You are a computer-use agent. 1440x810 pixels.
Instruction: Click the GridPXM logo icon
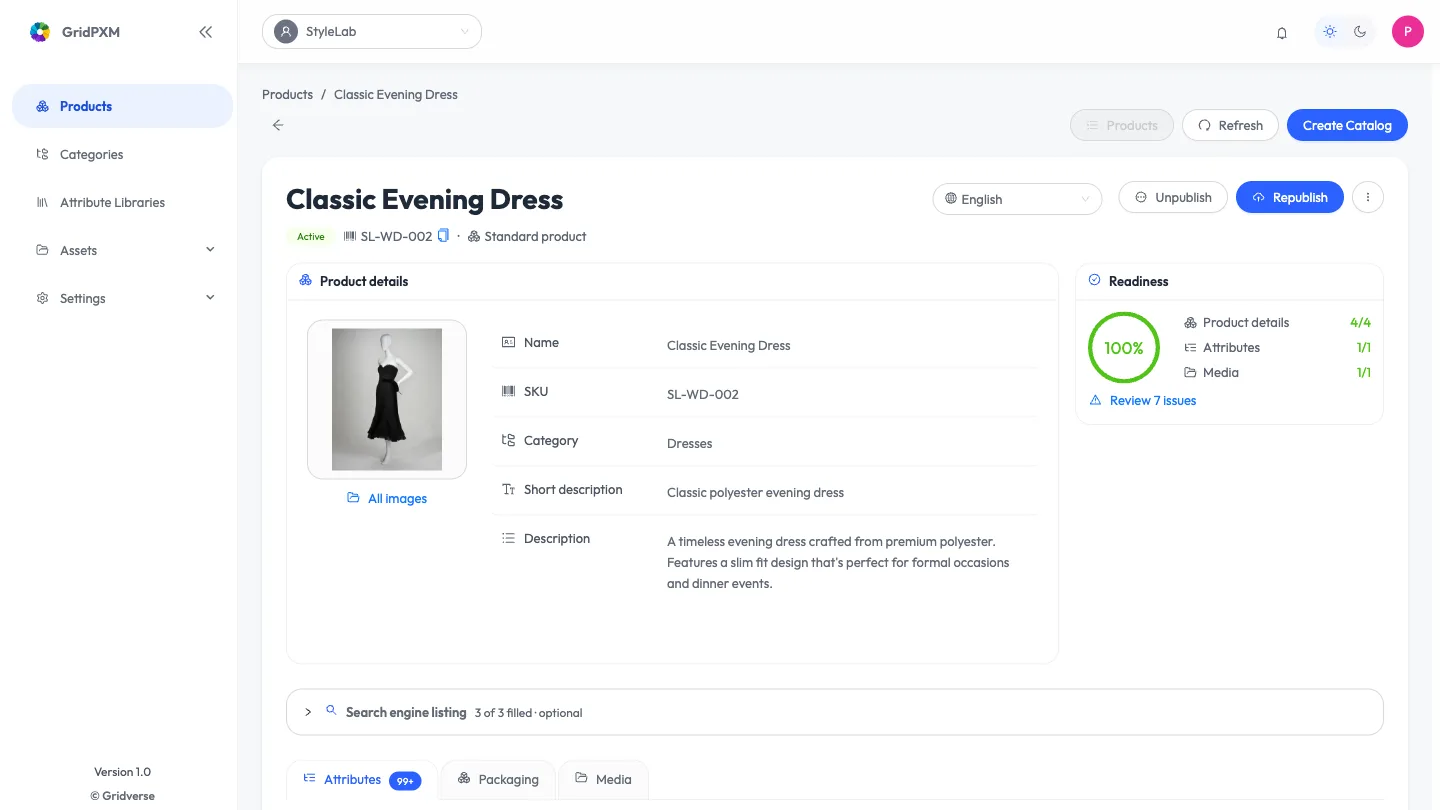(40, 32)
